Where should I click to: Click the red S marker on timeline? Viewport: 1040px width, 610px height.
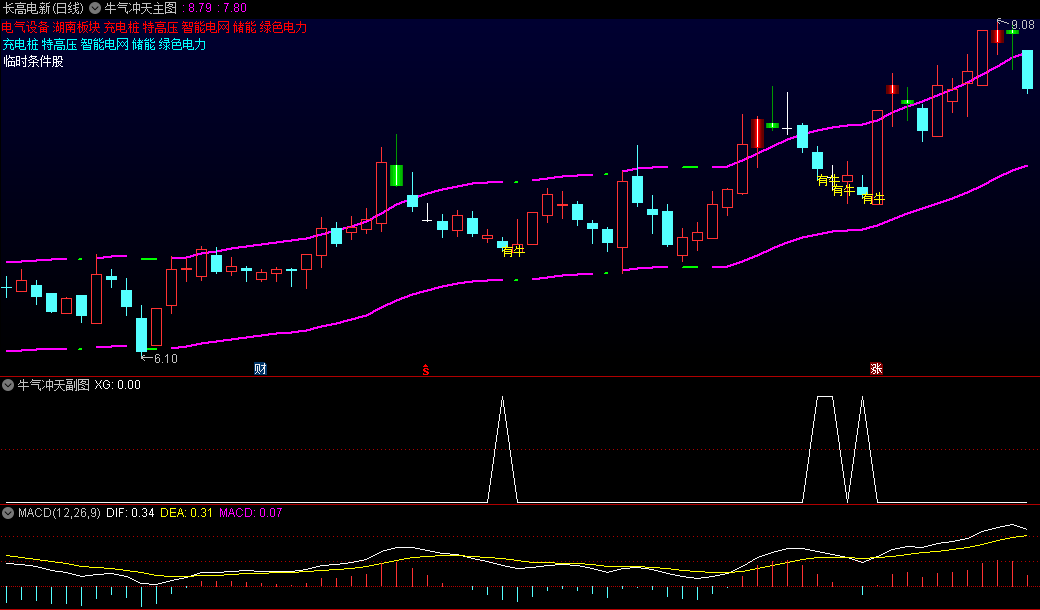[x=426, y=369]
